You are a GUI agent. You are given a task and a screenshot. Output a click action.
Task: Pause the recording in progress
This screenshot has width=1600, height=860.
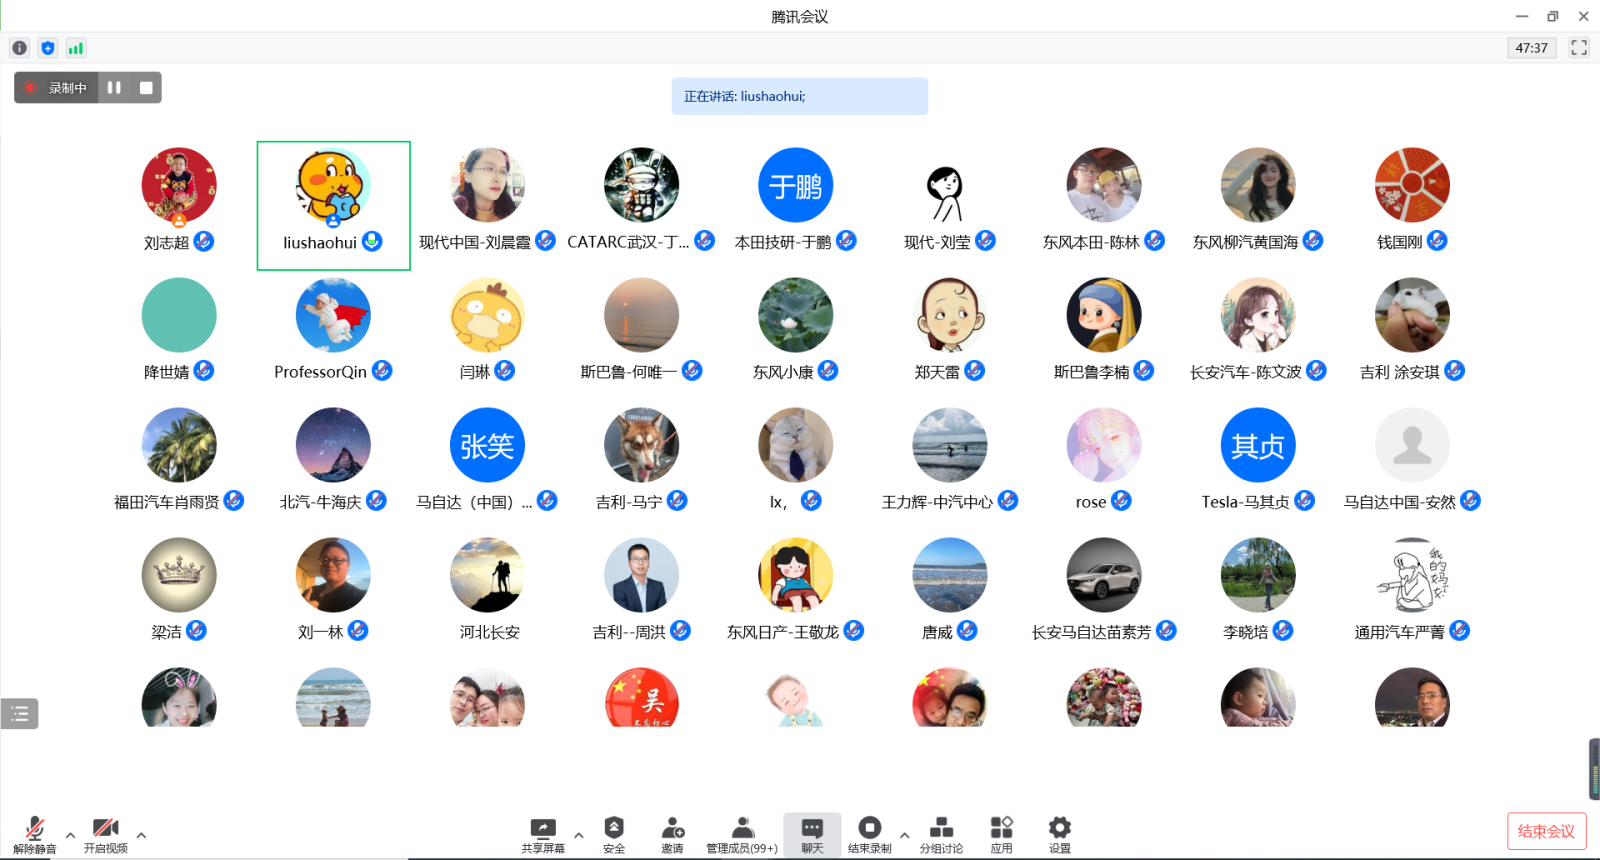point(114,88)
